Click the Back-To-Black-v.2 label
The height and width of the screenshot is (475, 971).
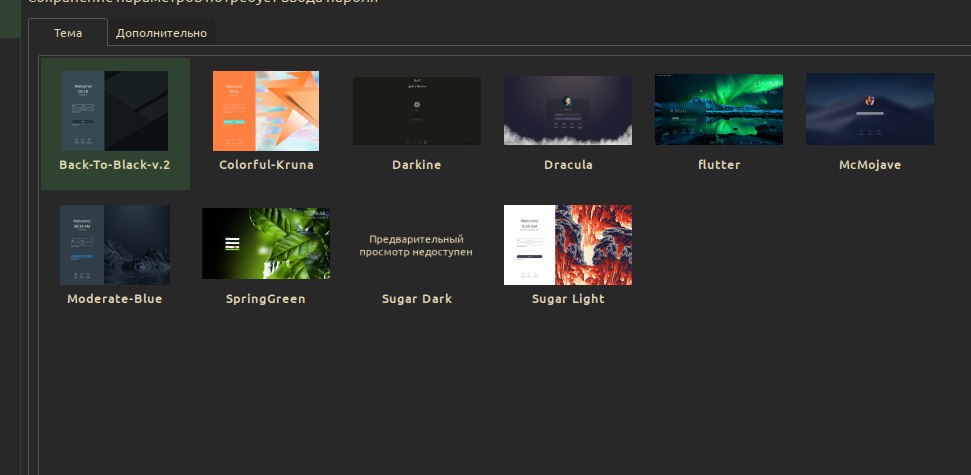(115, 165)
